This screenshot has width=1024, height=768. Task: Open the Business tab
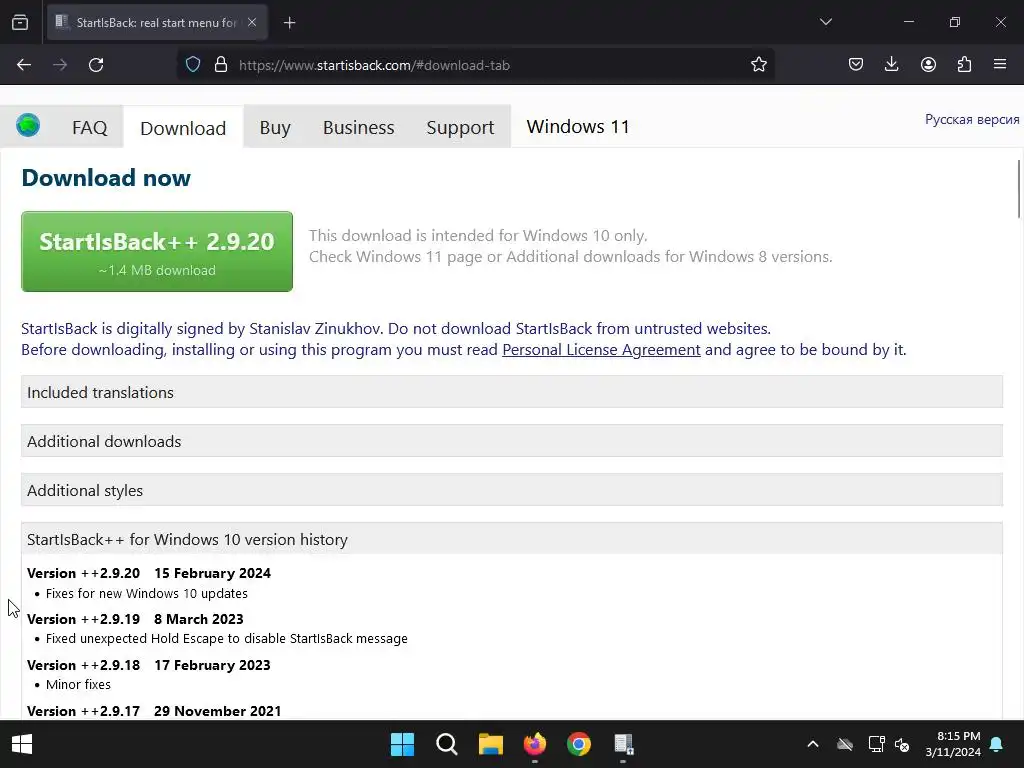[359, 127]
